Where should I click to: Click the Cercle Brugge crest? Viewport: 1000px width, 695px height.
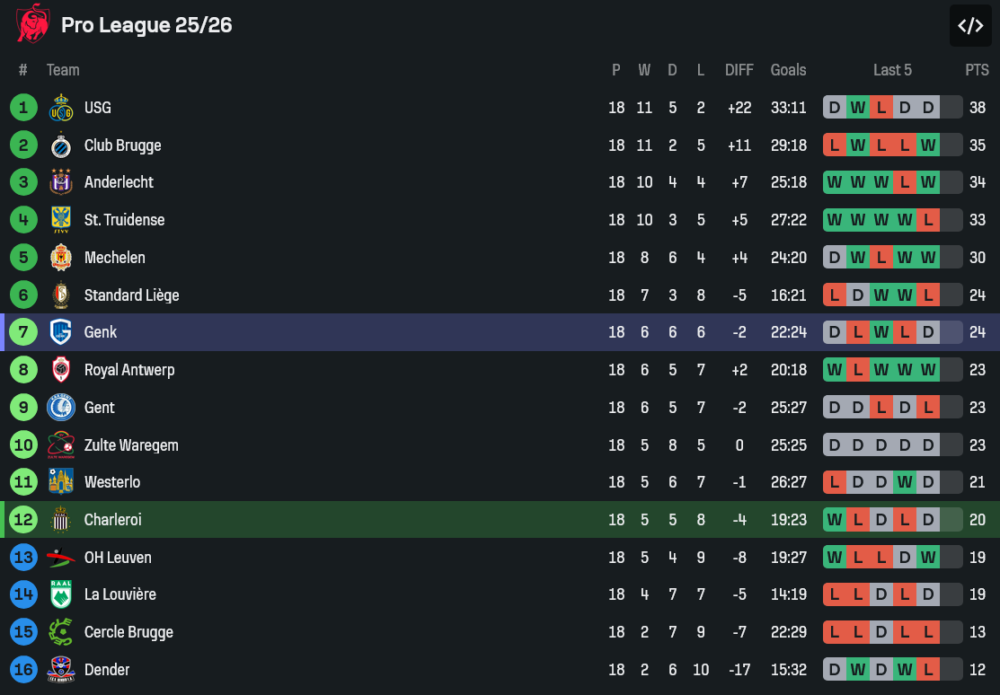[61, 632]
